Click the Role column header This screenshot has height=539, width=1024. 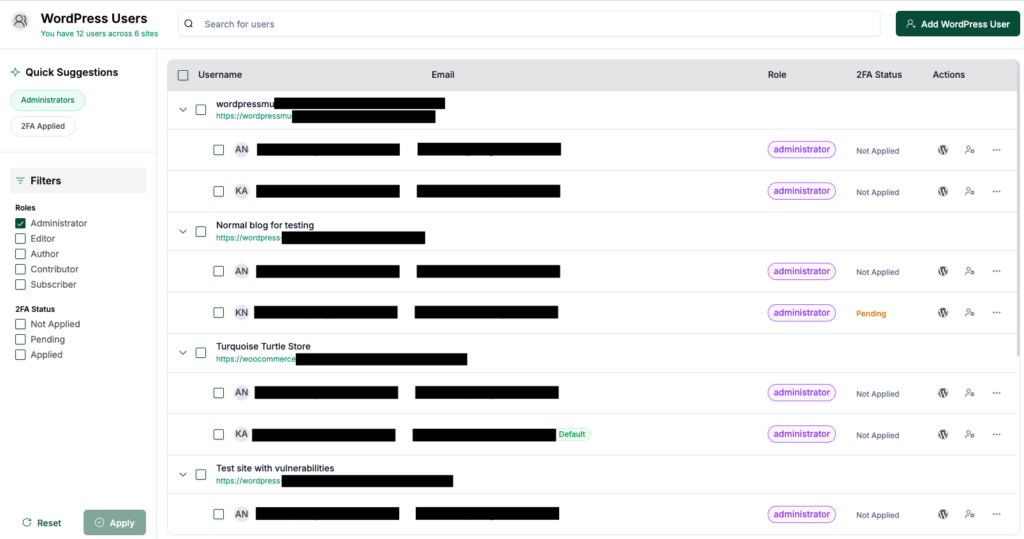(776, 75)
